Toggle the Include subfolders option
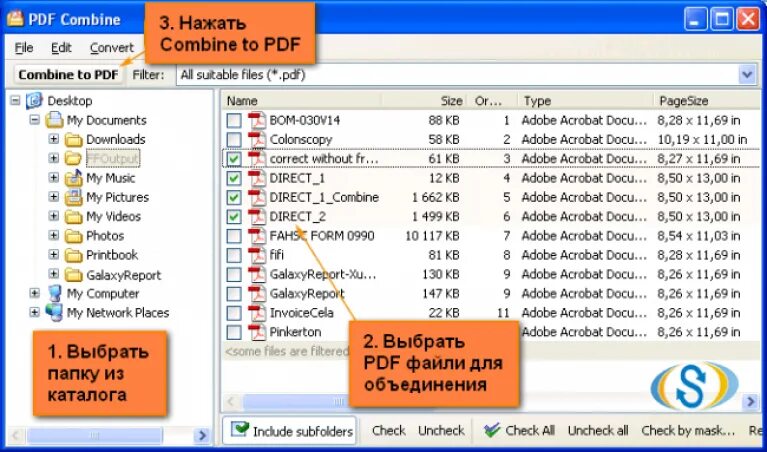767x452 pixels. (290, 430)
